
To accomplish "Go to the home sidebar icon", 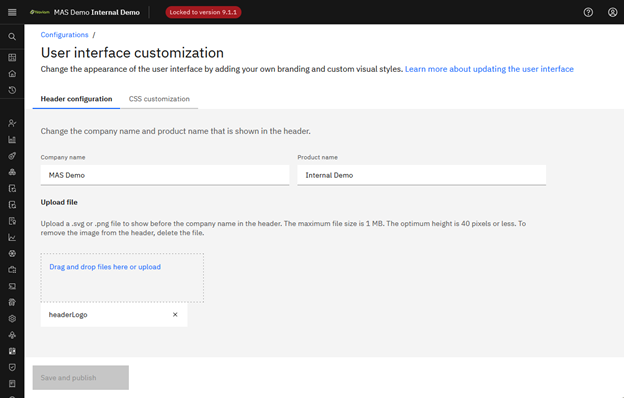I will click(x=12, y=74).
